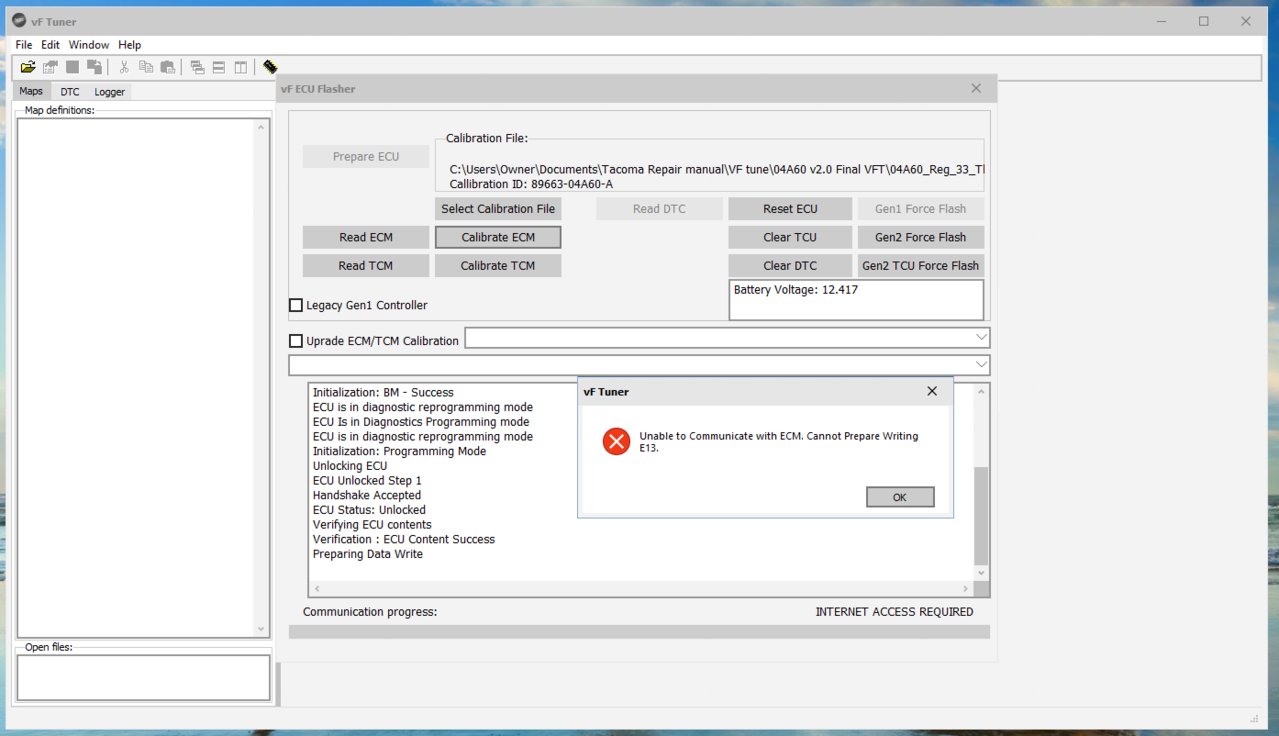This screenshot has height=736, width=1279.
Task: Click the Gen2 Force Flash button
Action: (921, 237)
